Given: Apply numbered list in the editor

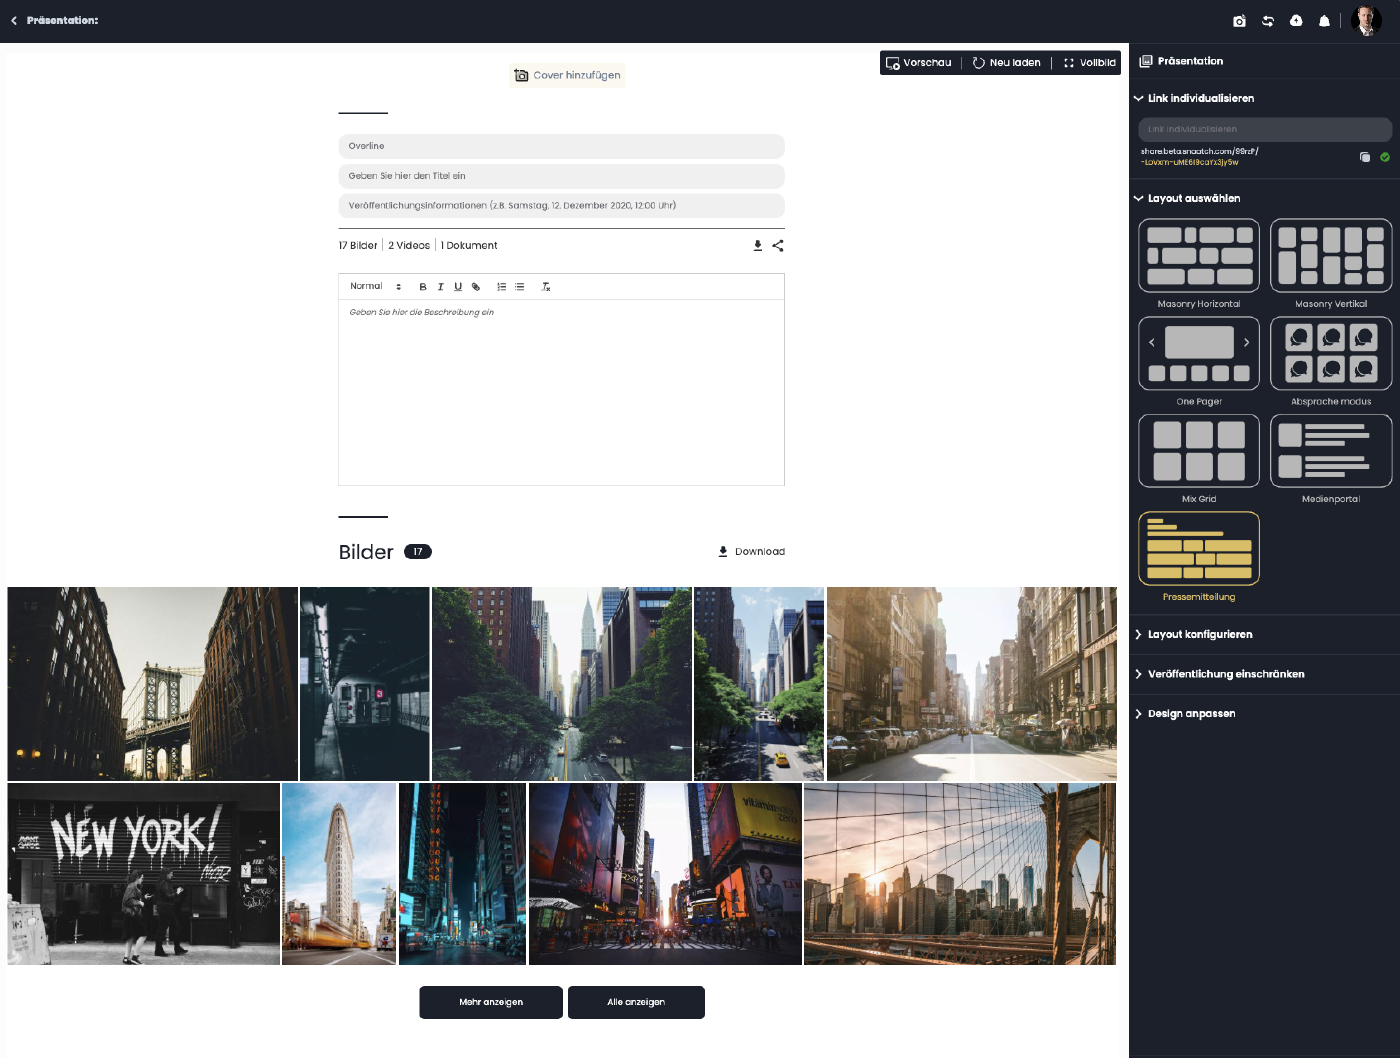Looking at the screenshot, I should click(502, 287).
